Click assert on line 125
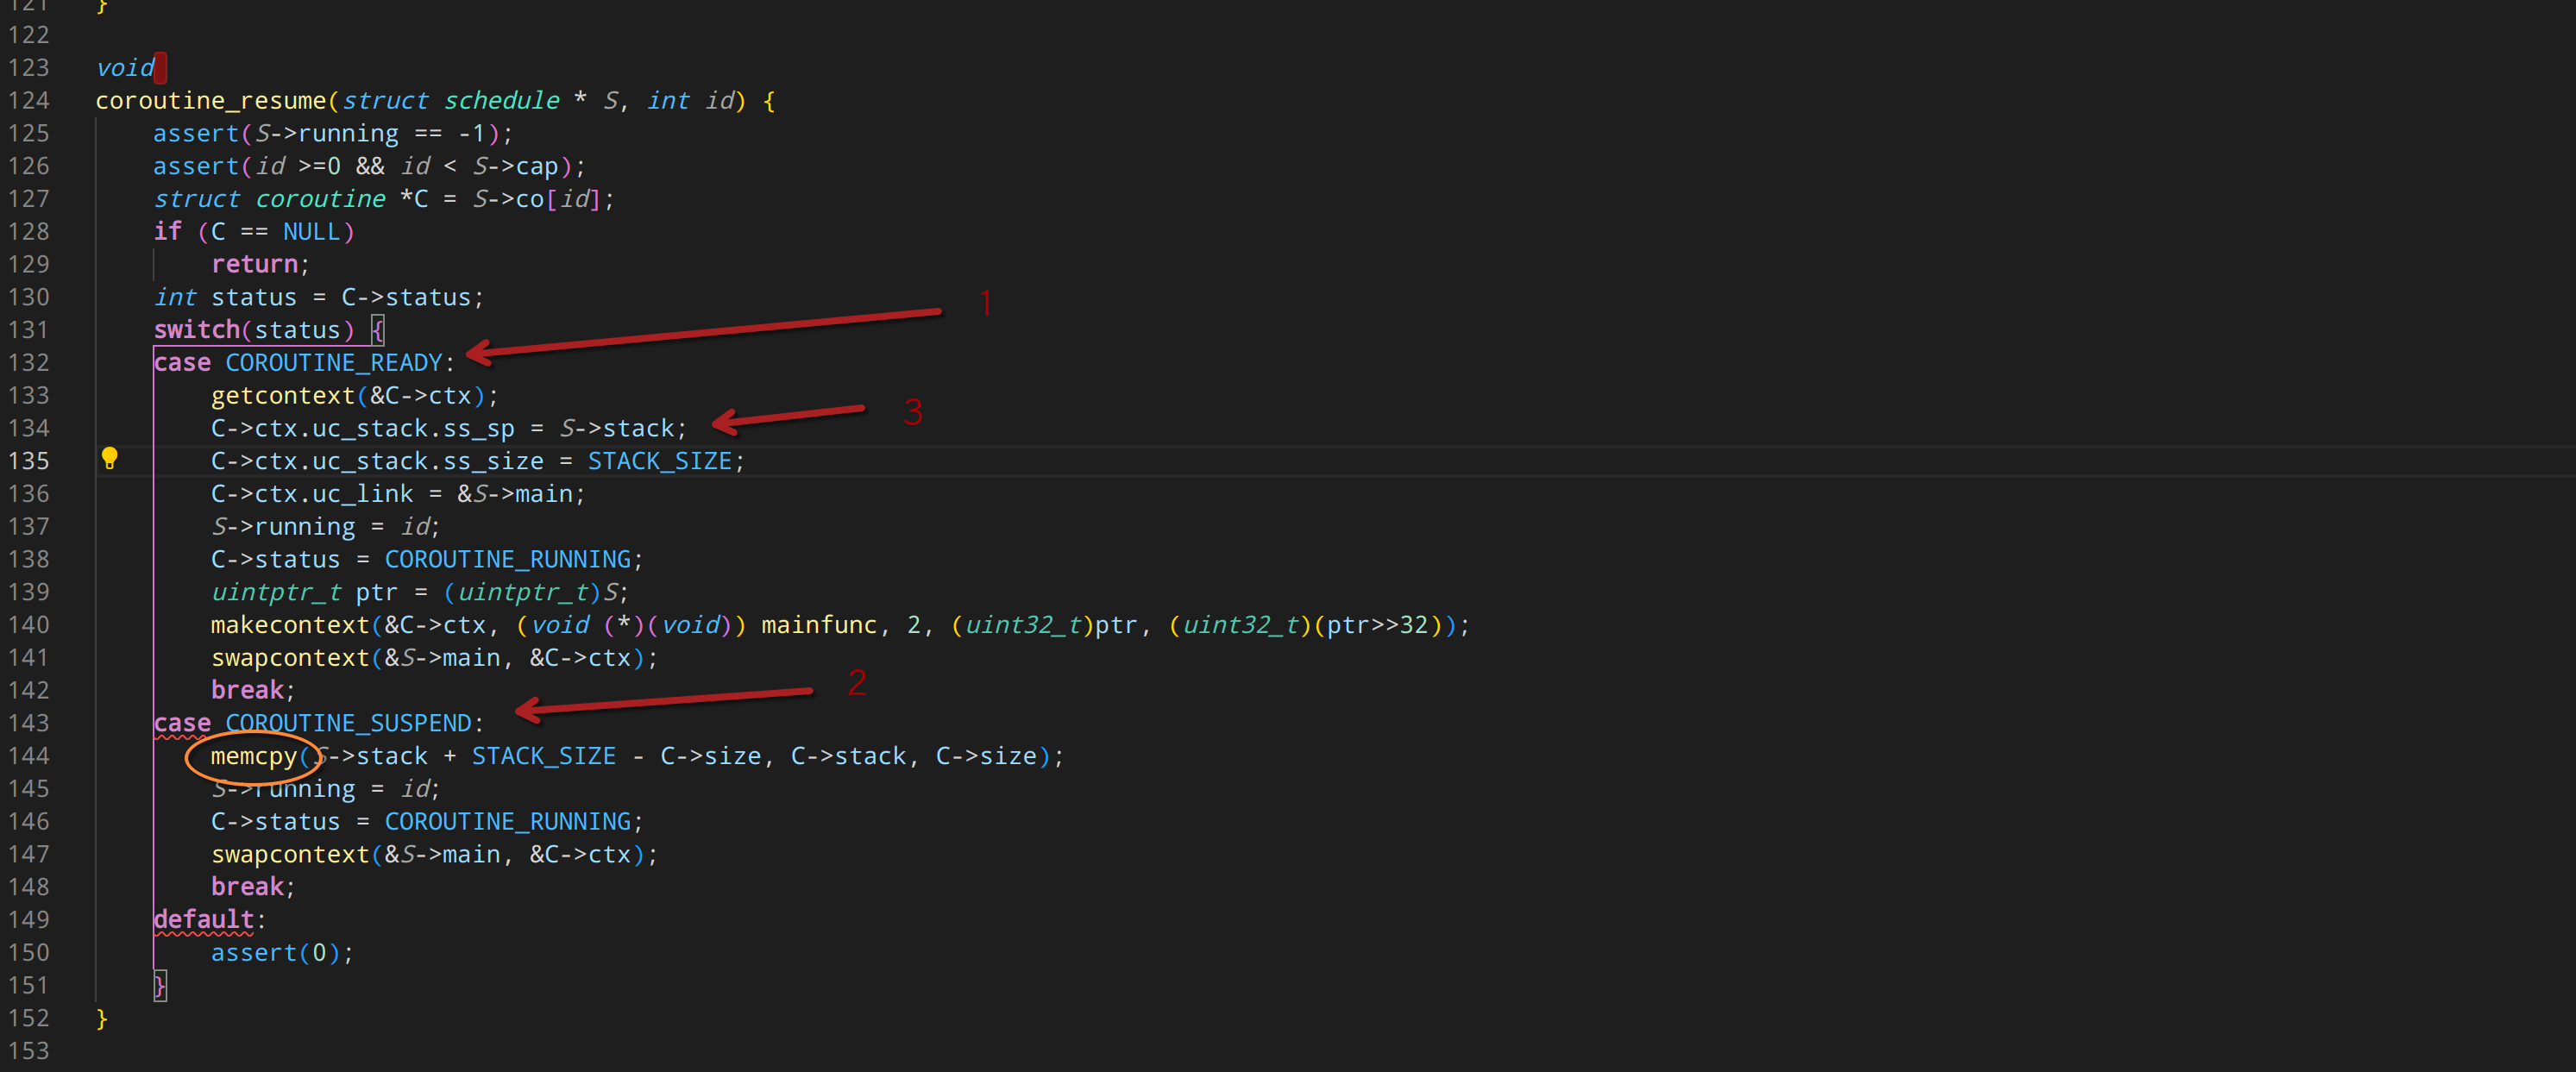Viewport: 2576px width, 1072px height. pyautogui.click(x=196, y=133)
